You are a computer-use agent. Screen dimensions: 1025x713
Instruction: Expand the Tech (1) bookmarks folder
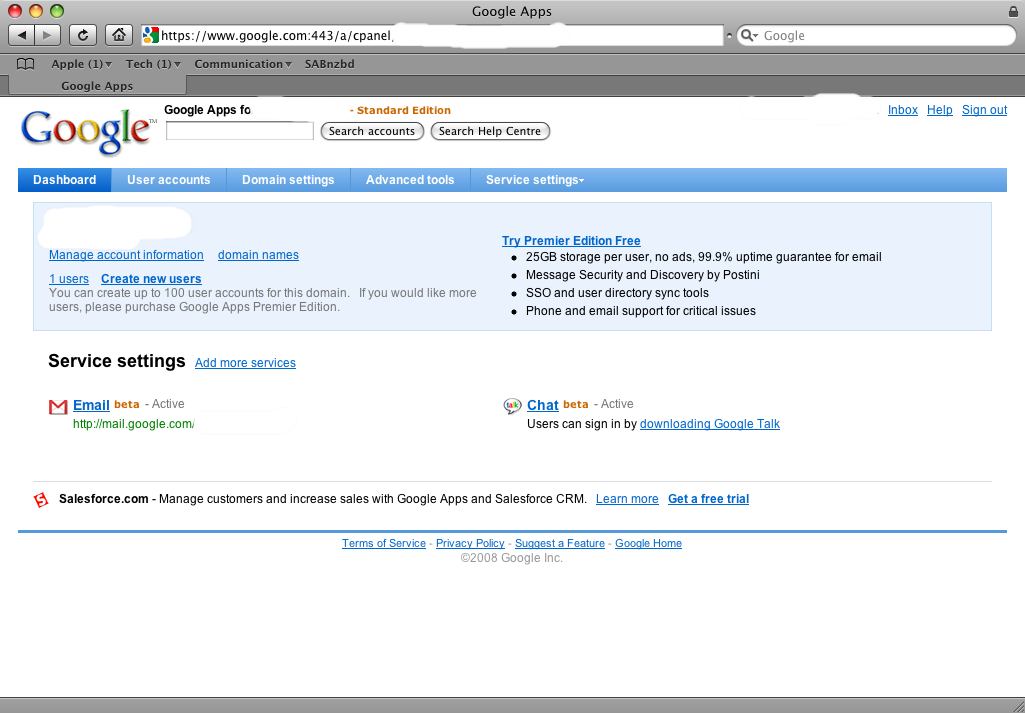[x=153, y=64]
